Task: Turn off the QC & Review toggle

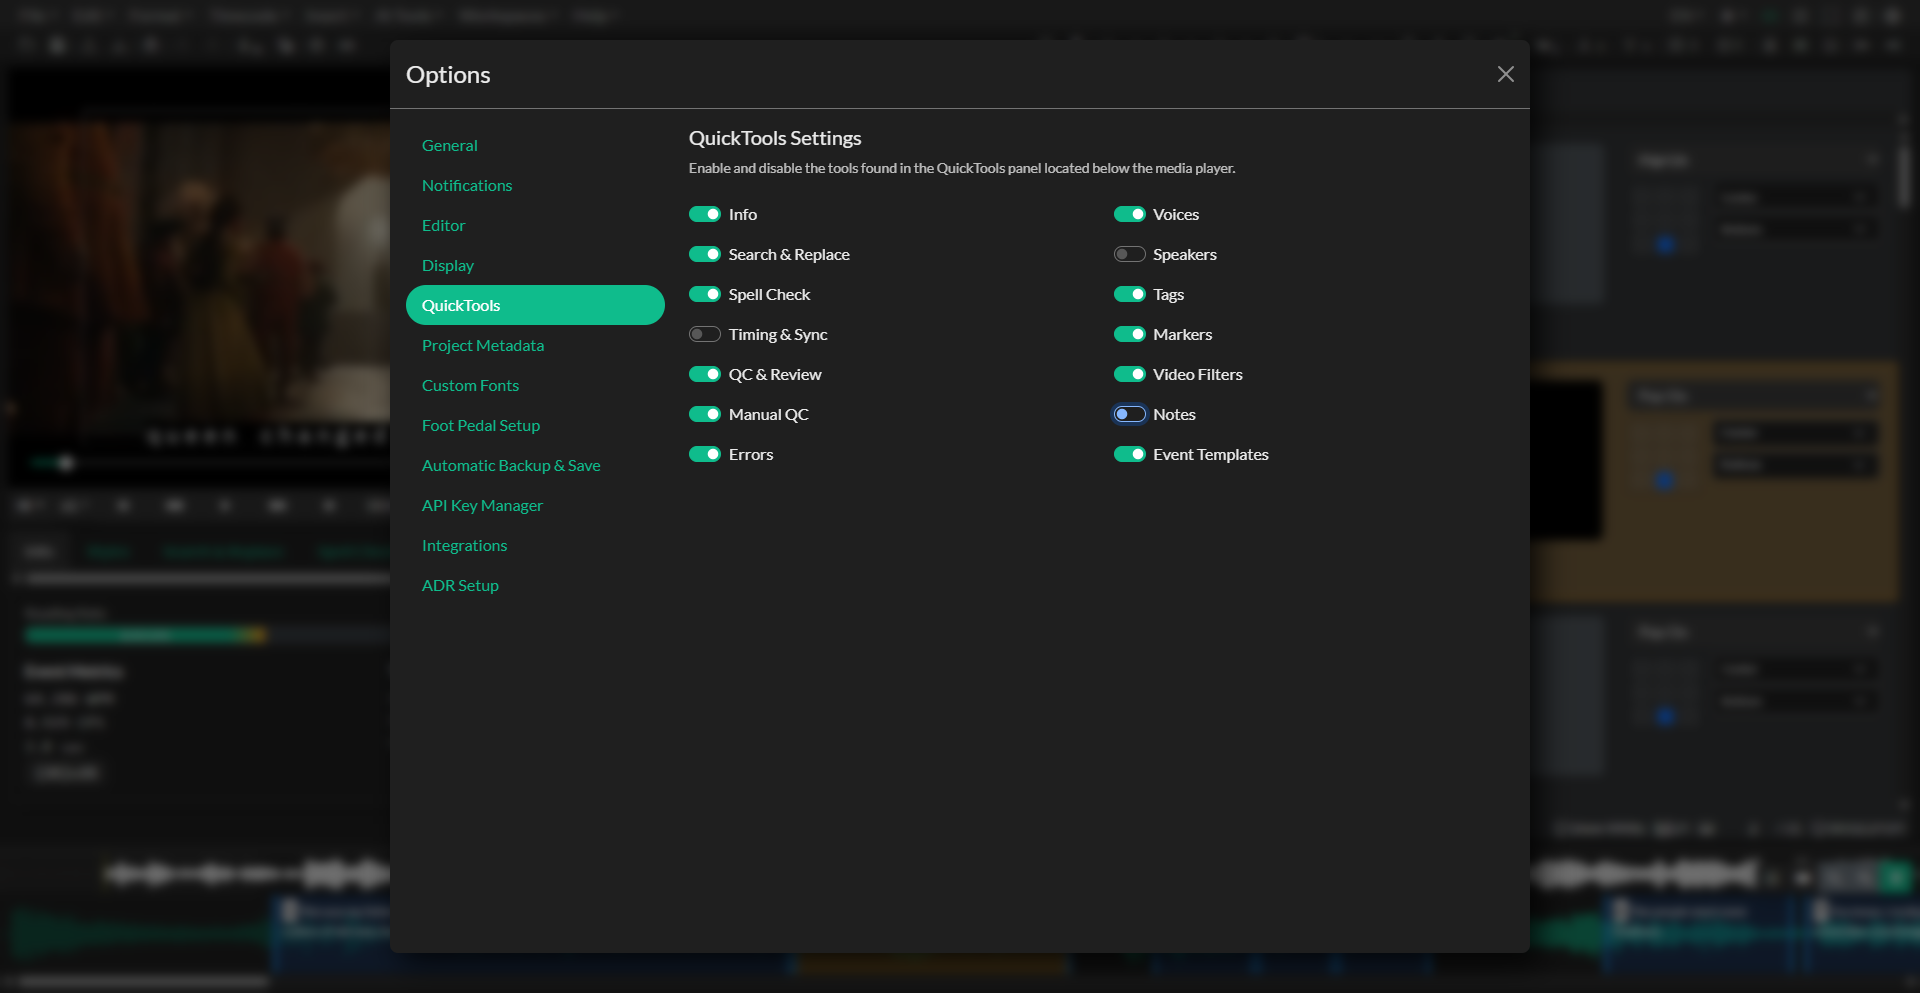Action: point(705,374)
